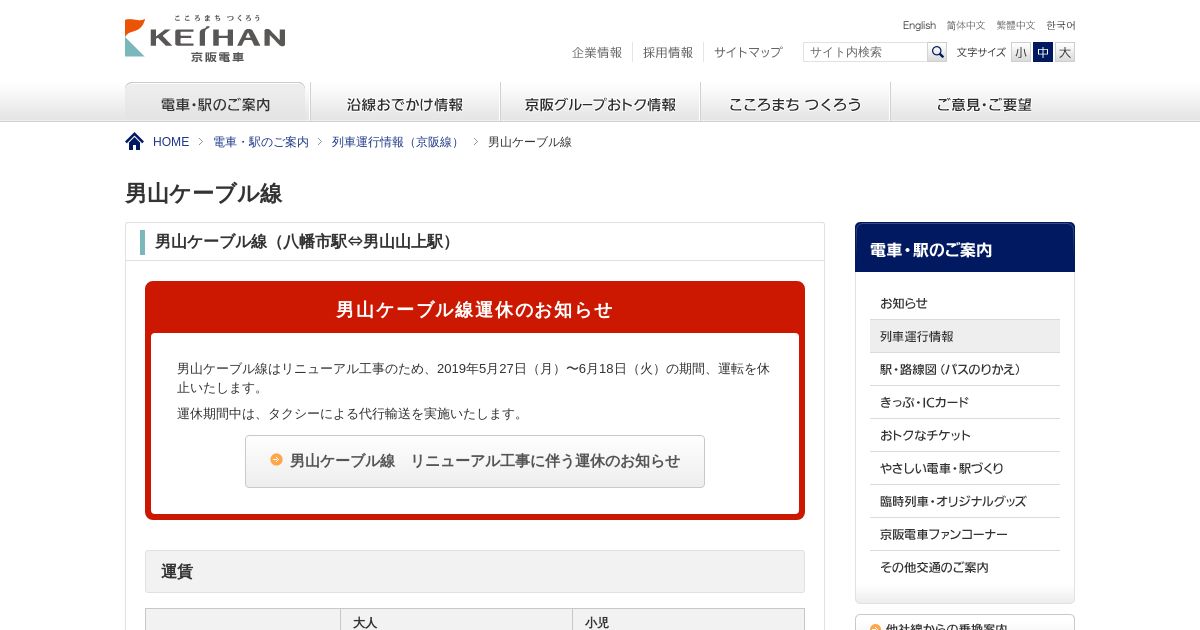
Task: Switch language to Korean (한국어)
Action: point(1061,25)
